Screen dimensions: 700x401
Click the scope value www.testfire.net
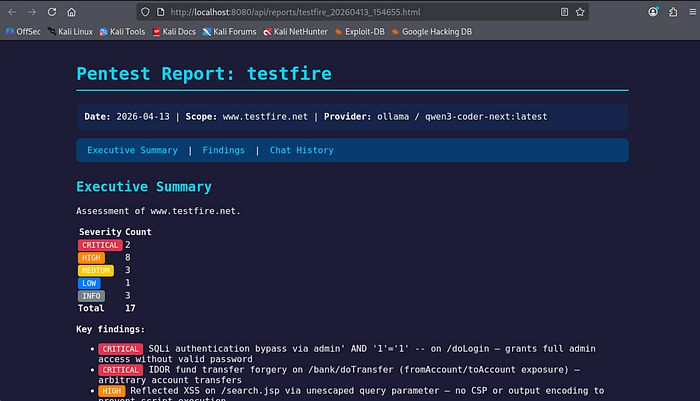265,117
